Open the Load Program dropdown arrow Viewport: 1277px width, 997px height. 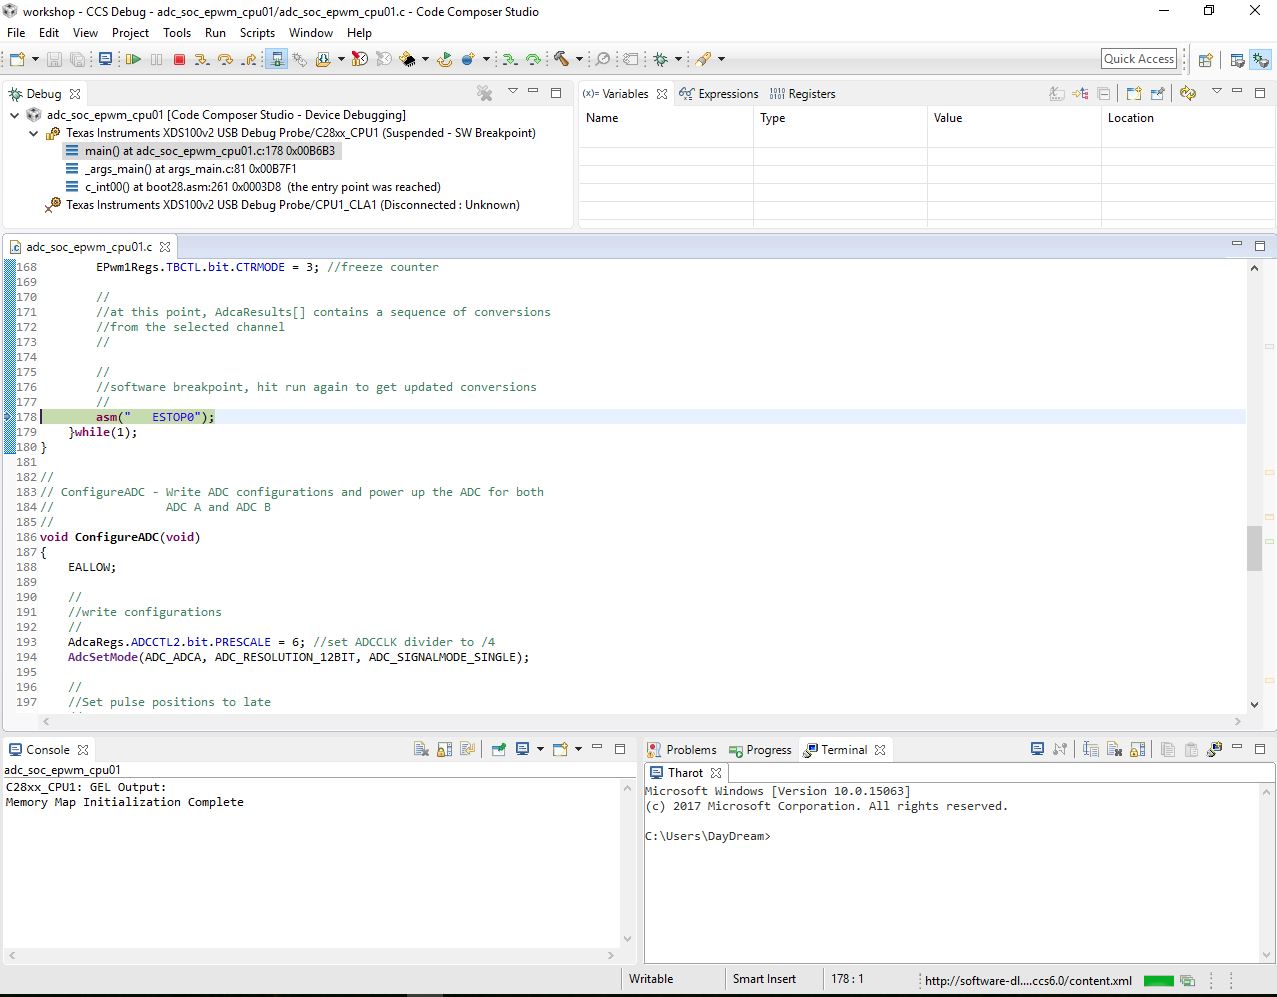pyautogui.click(x=341, y=59)
